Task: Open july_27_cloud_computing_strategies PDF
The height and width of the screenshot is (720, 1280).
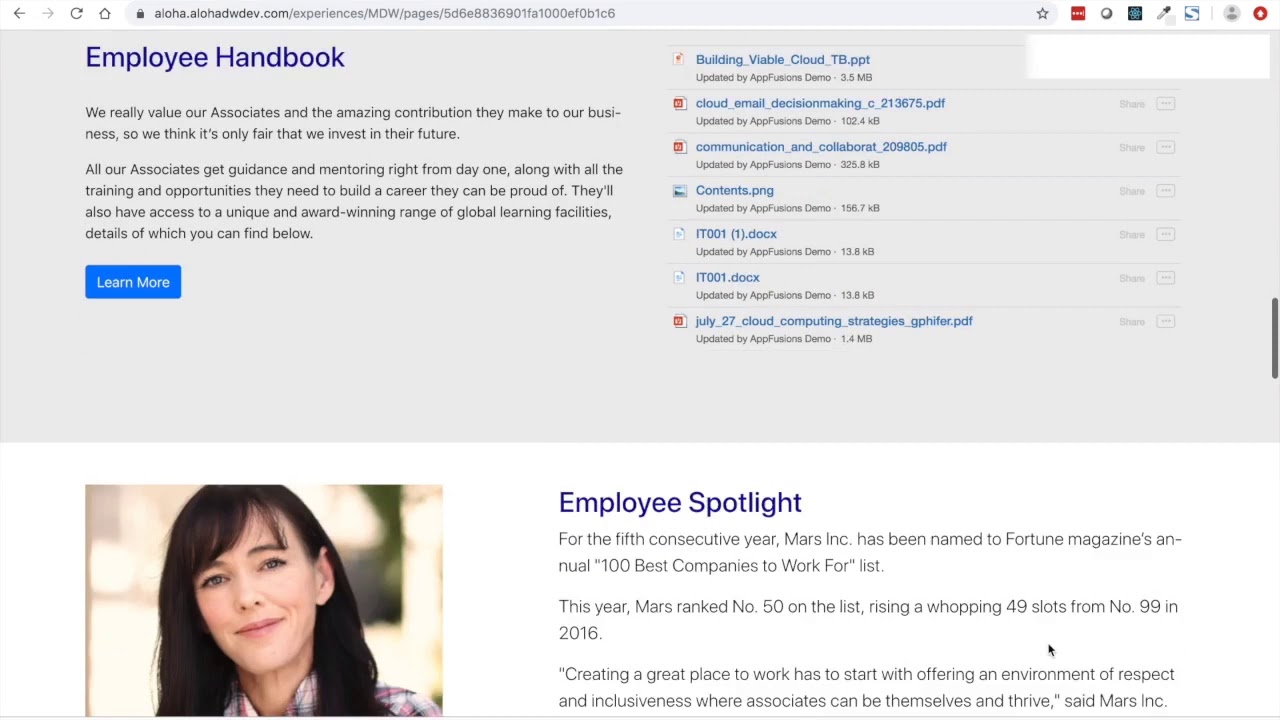Action: point(834,321)
